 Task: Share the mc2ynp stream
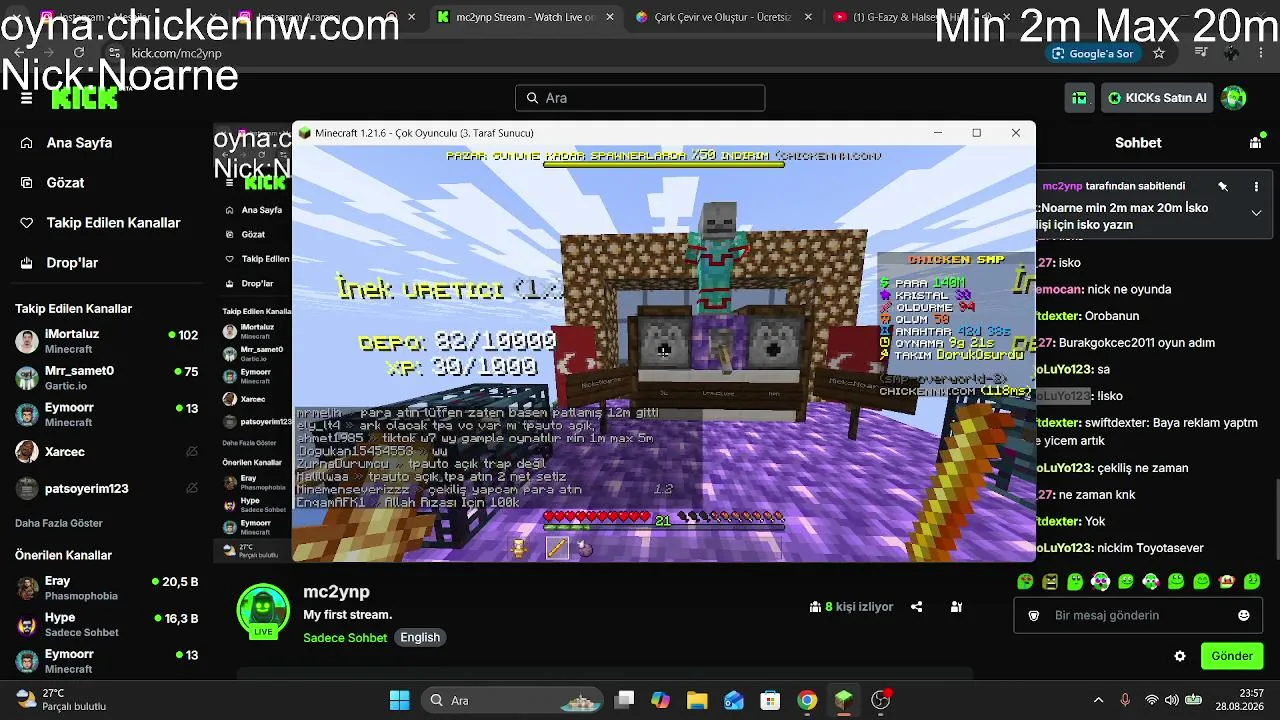(916, 607)
